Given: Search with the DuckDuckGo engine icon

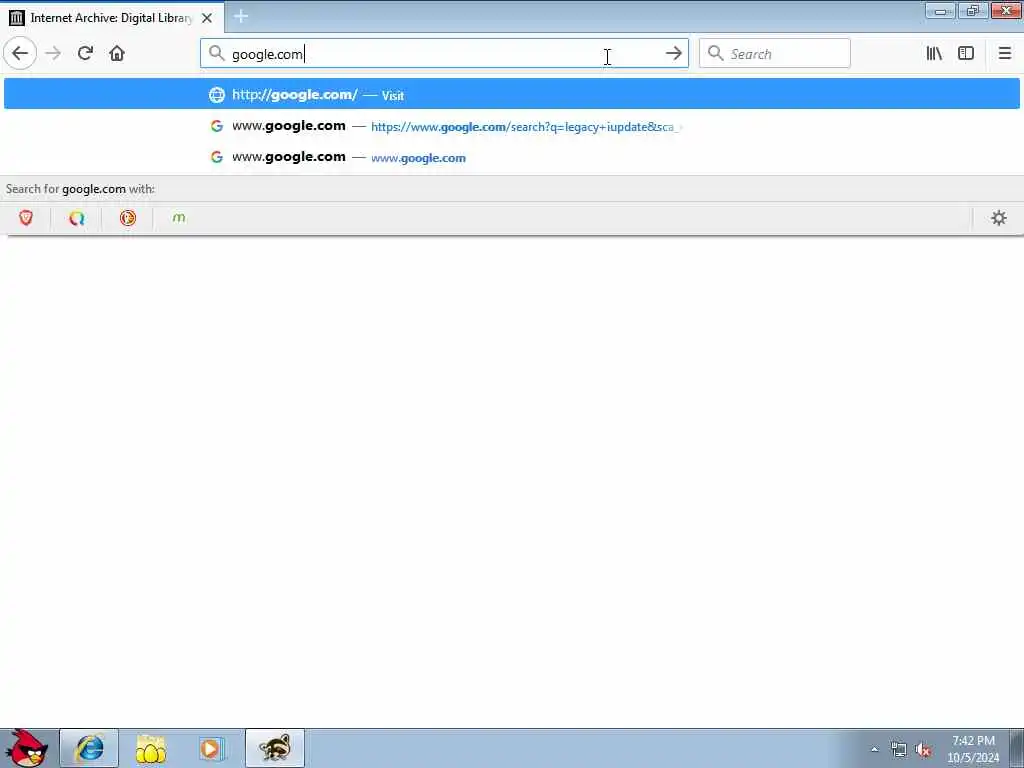Looking at the screenshot, I should tap(128, 218).
